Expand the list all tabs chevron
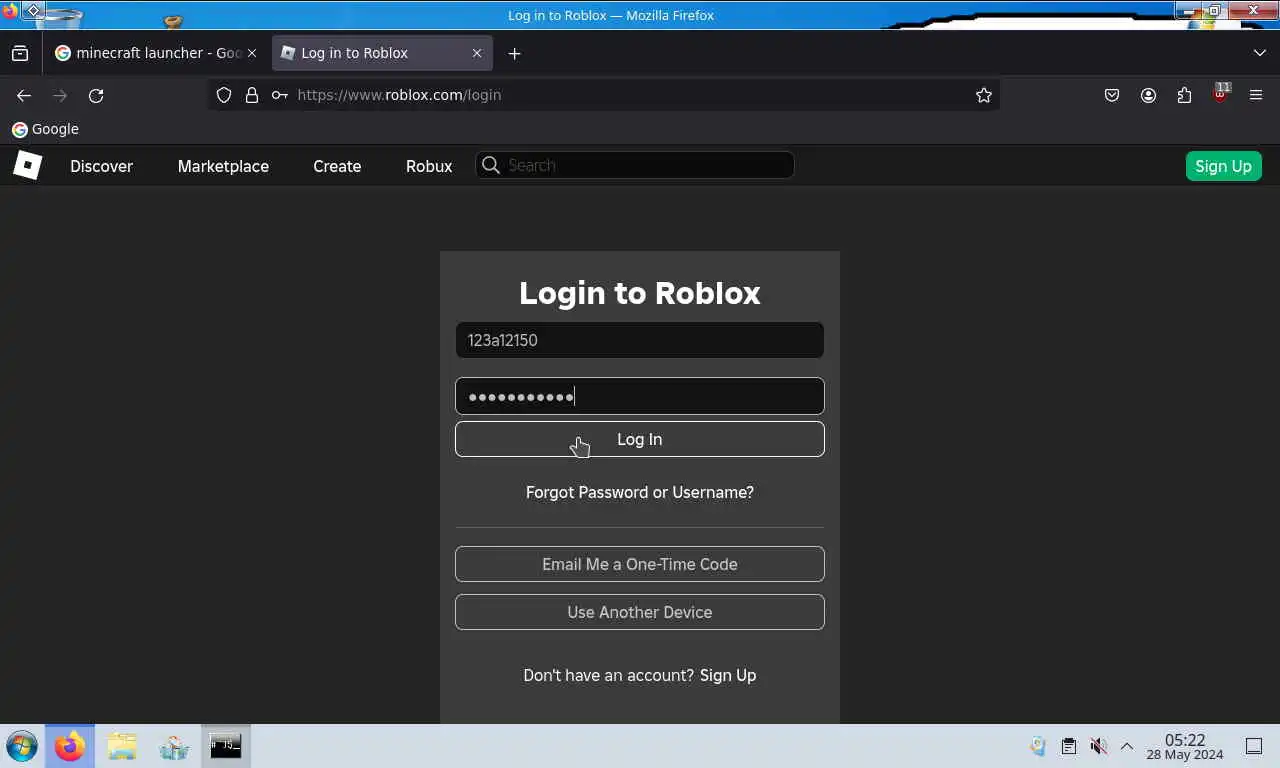Viewport: 1280px width, 768px height. pyautogui.click(x=1259, y=53)
